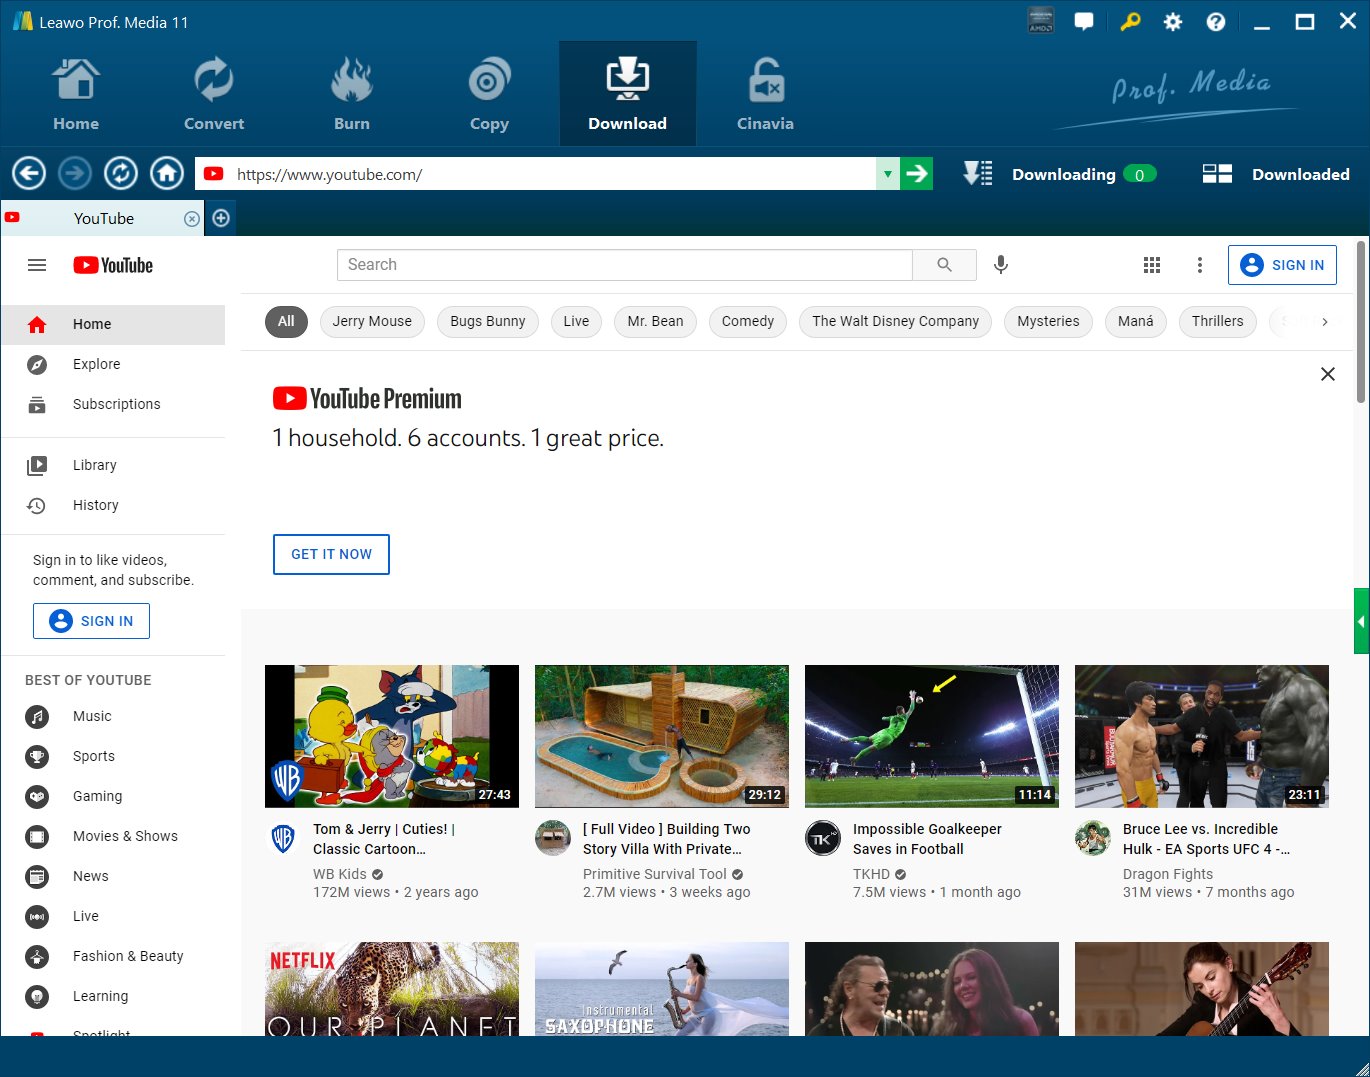Open the Copy module
This screenshot has height=1077, width=1370.
[x=489, y=95]
